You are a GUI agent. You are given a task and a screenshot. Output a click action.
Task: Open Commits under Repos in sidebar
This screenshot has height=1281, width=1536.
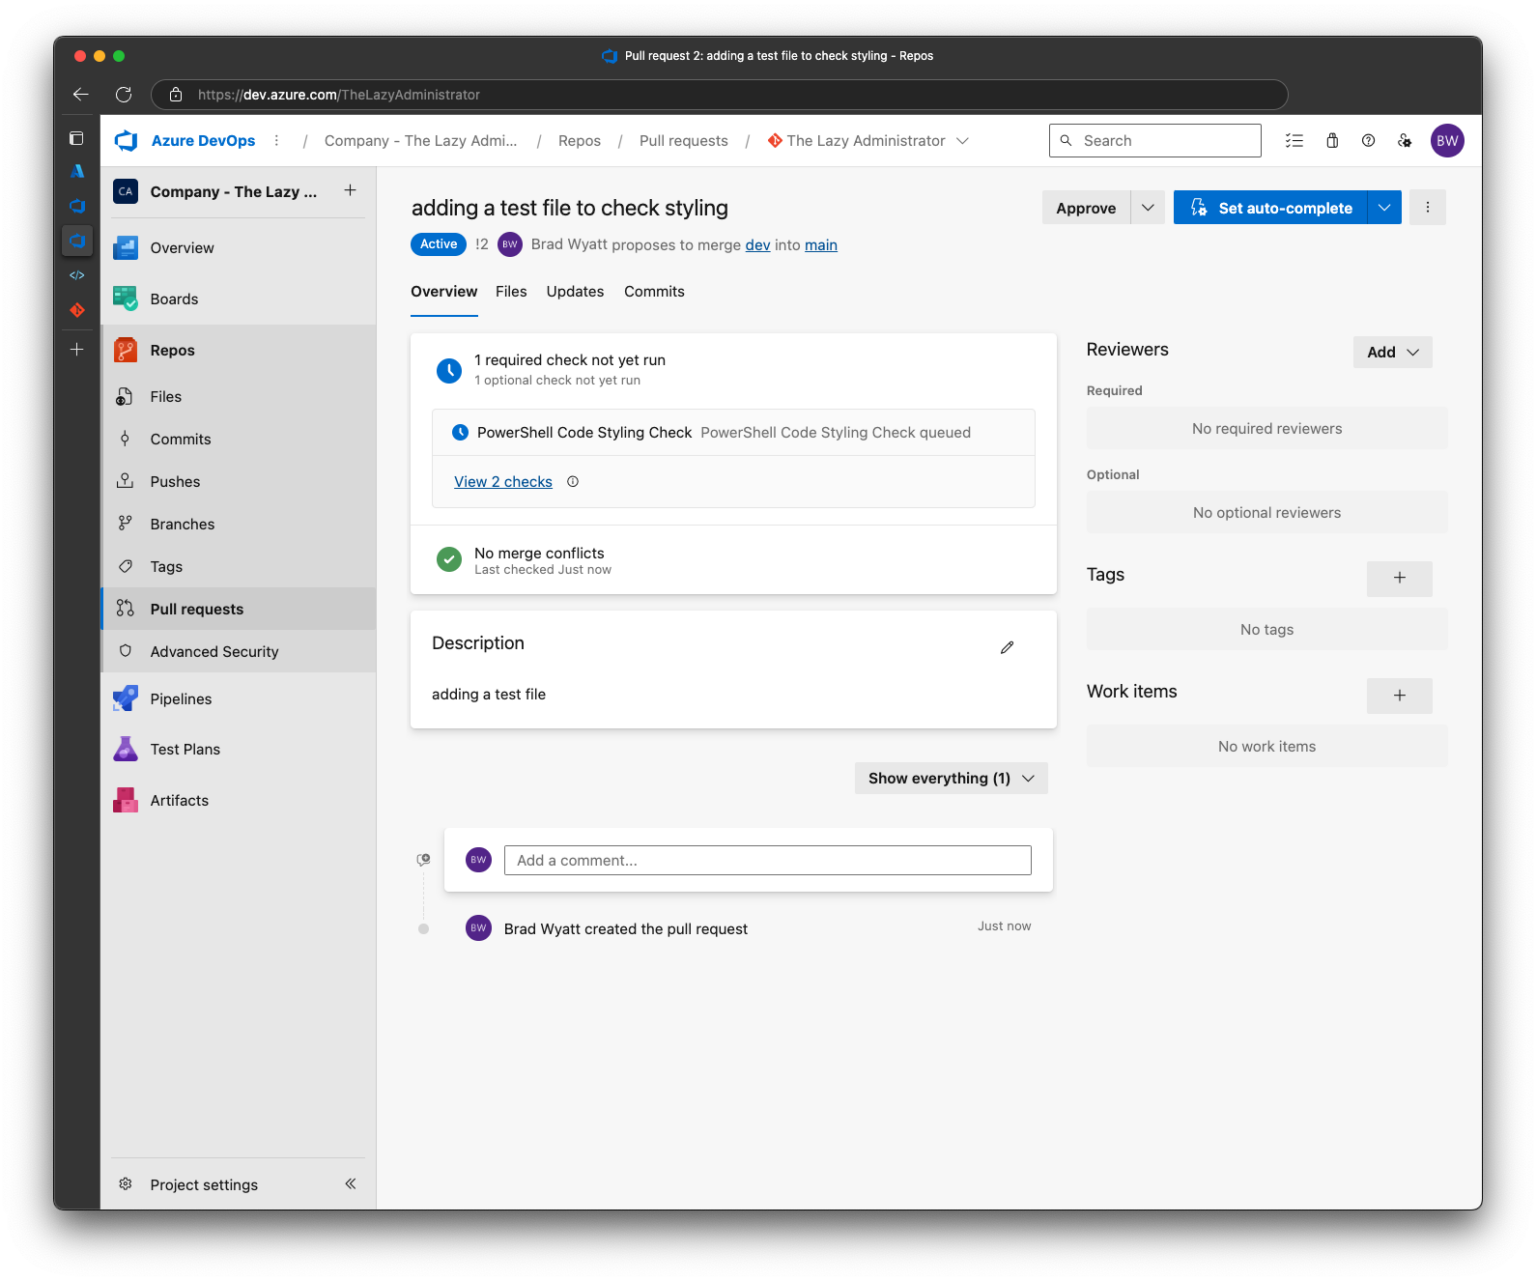(x=180, y=439)
